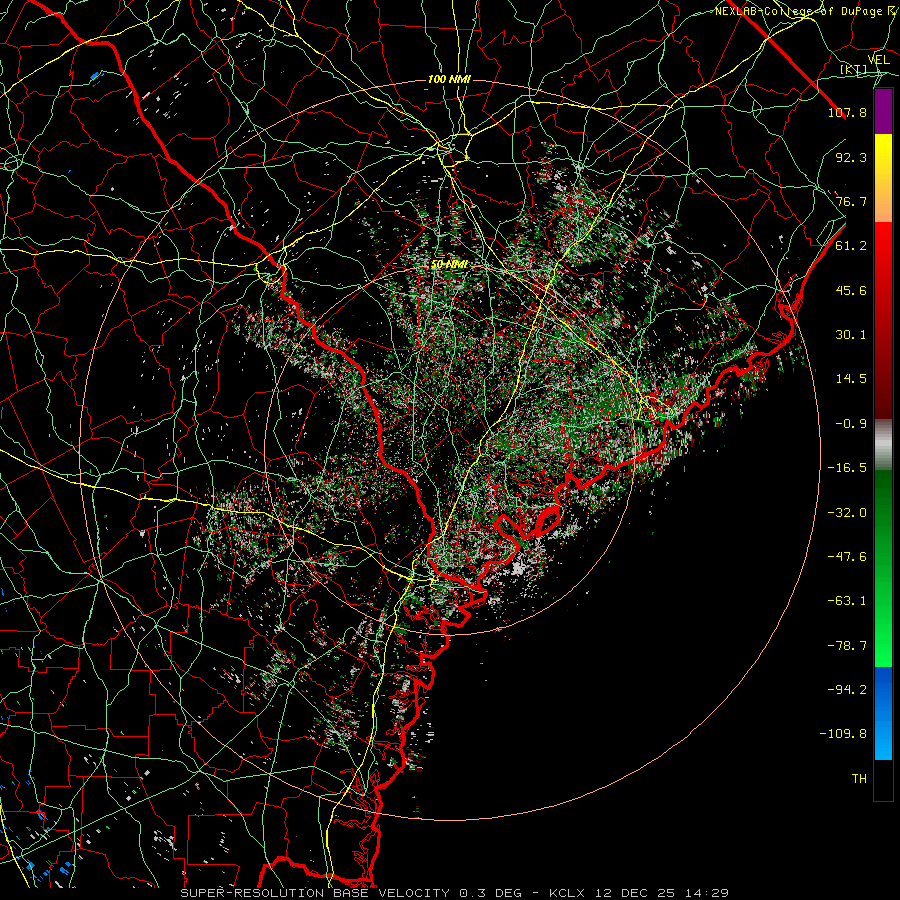Select the -63.1 scale value
This screenshot has height=900, width=900.
(847, 601)
